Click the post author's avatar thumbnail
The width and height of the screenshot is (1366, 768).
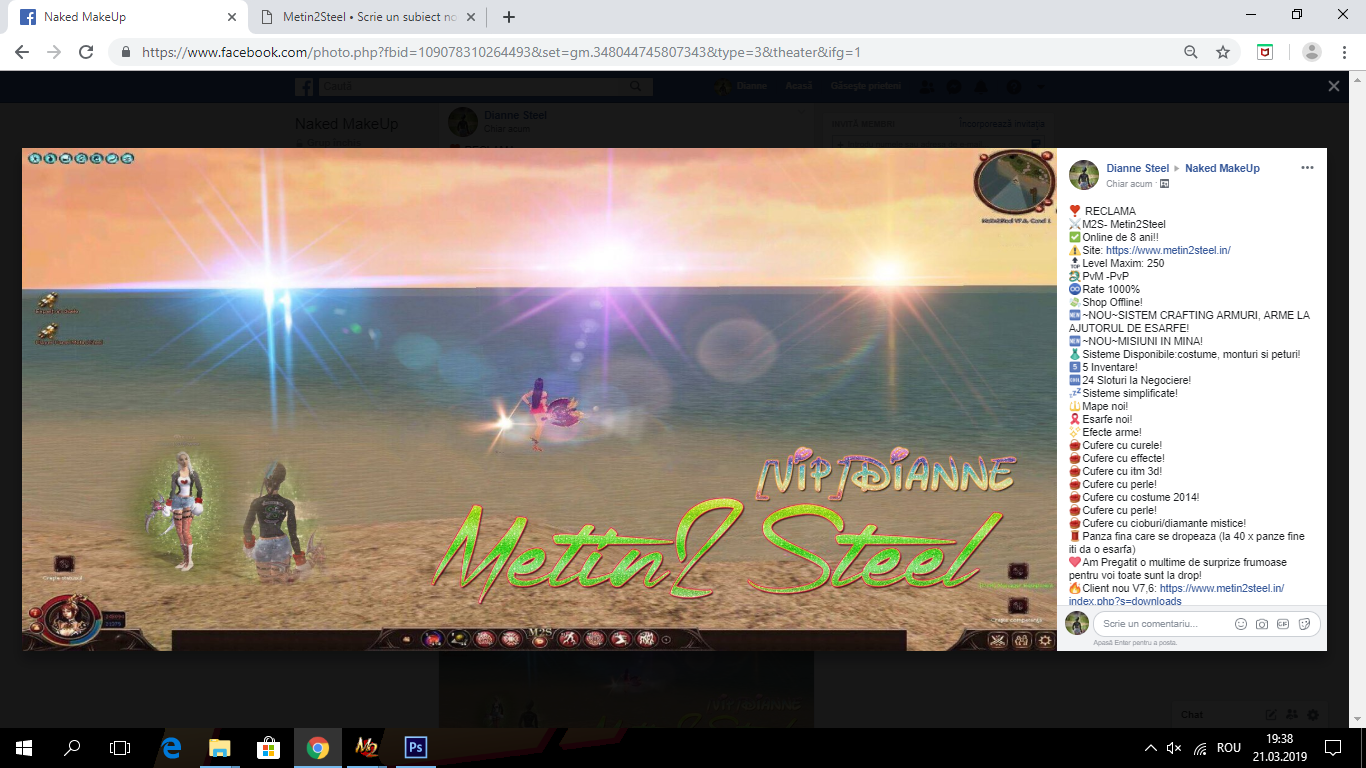click(1084, 175)
